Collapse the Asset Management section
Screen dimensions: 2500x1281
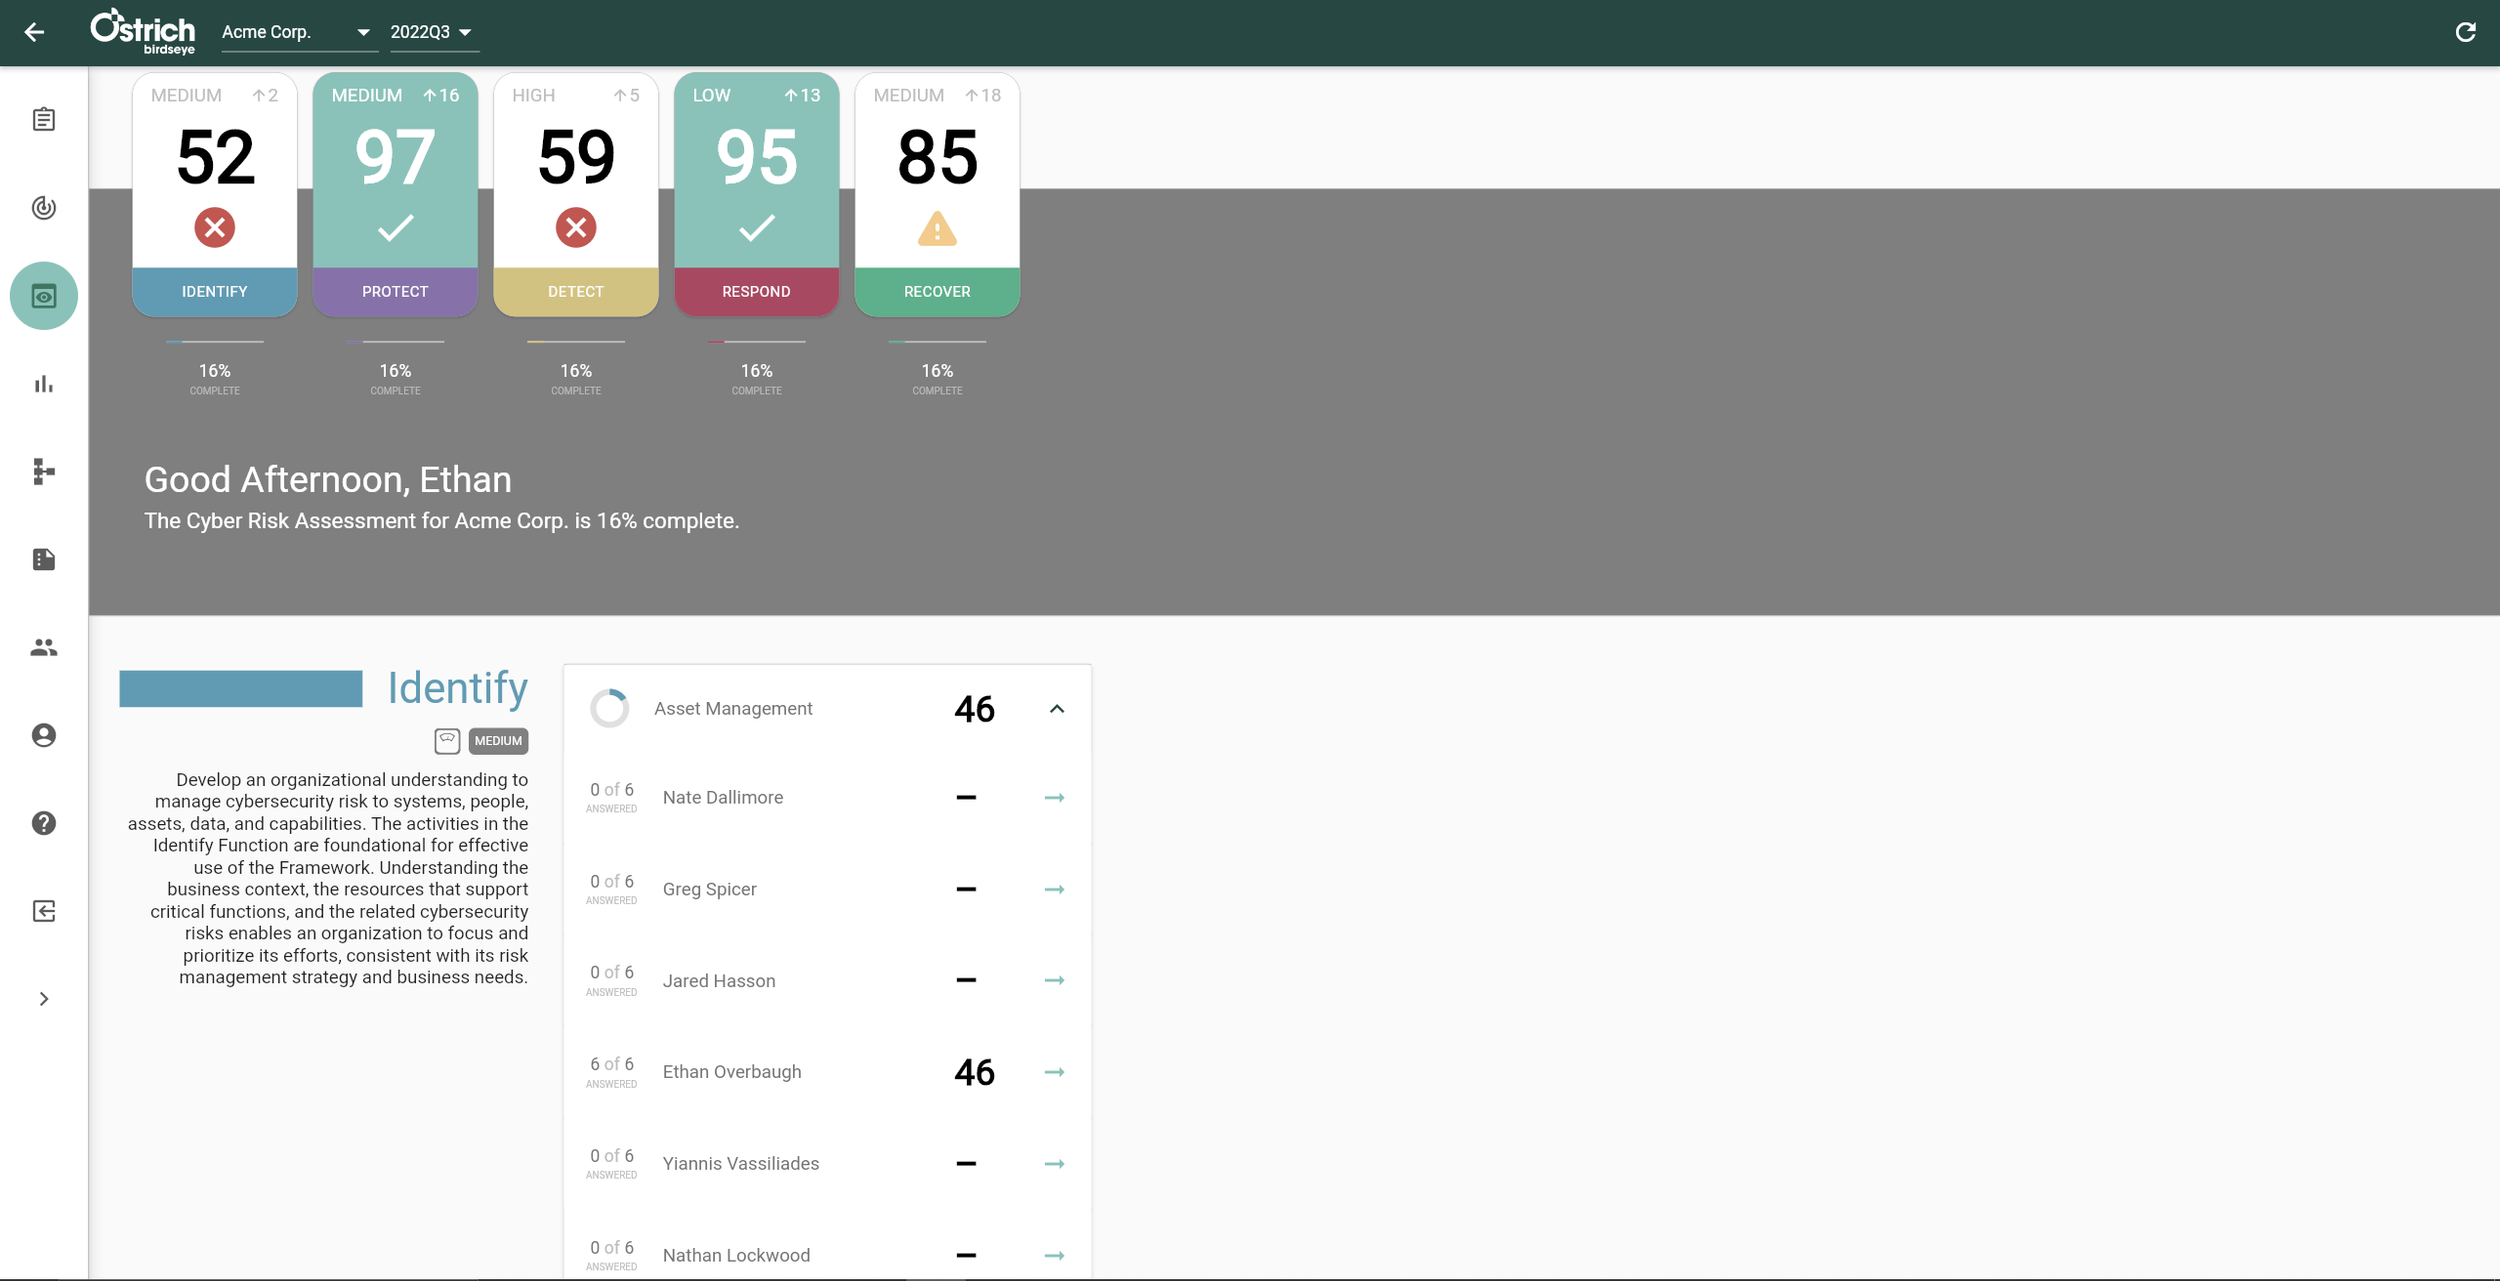1056,709
